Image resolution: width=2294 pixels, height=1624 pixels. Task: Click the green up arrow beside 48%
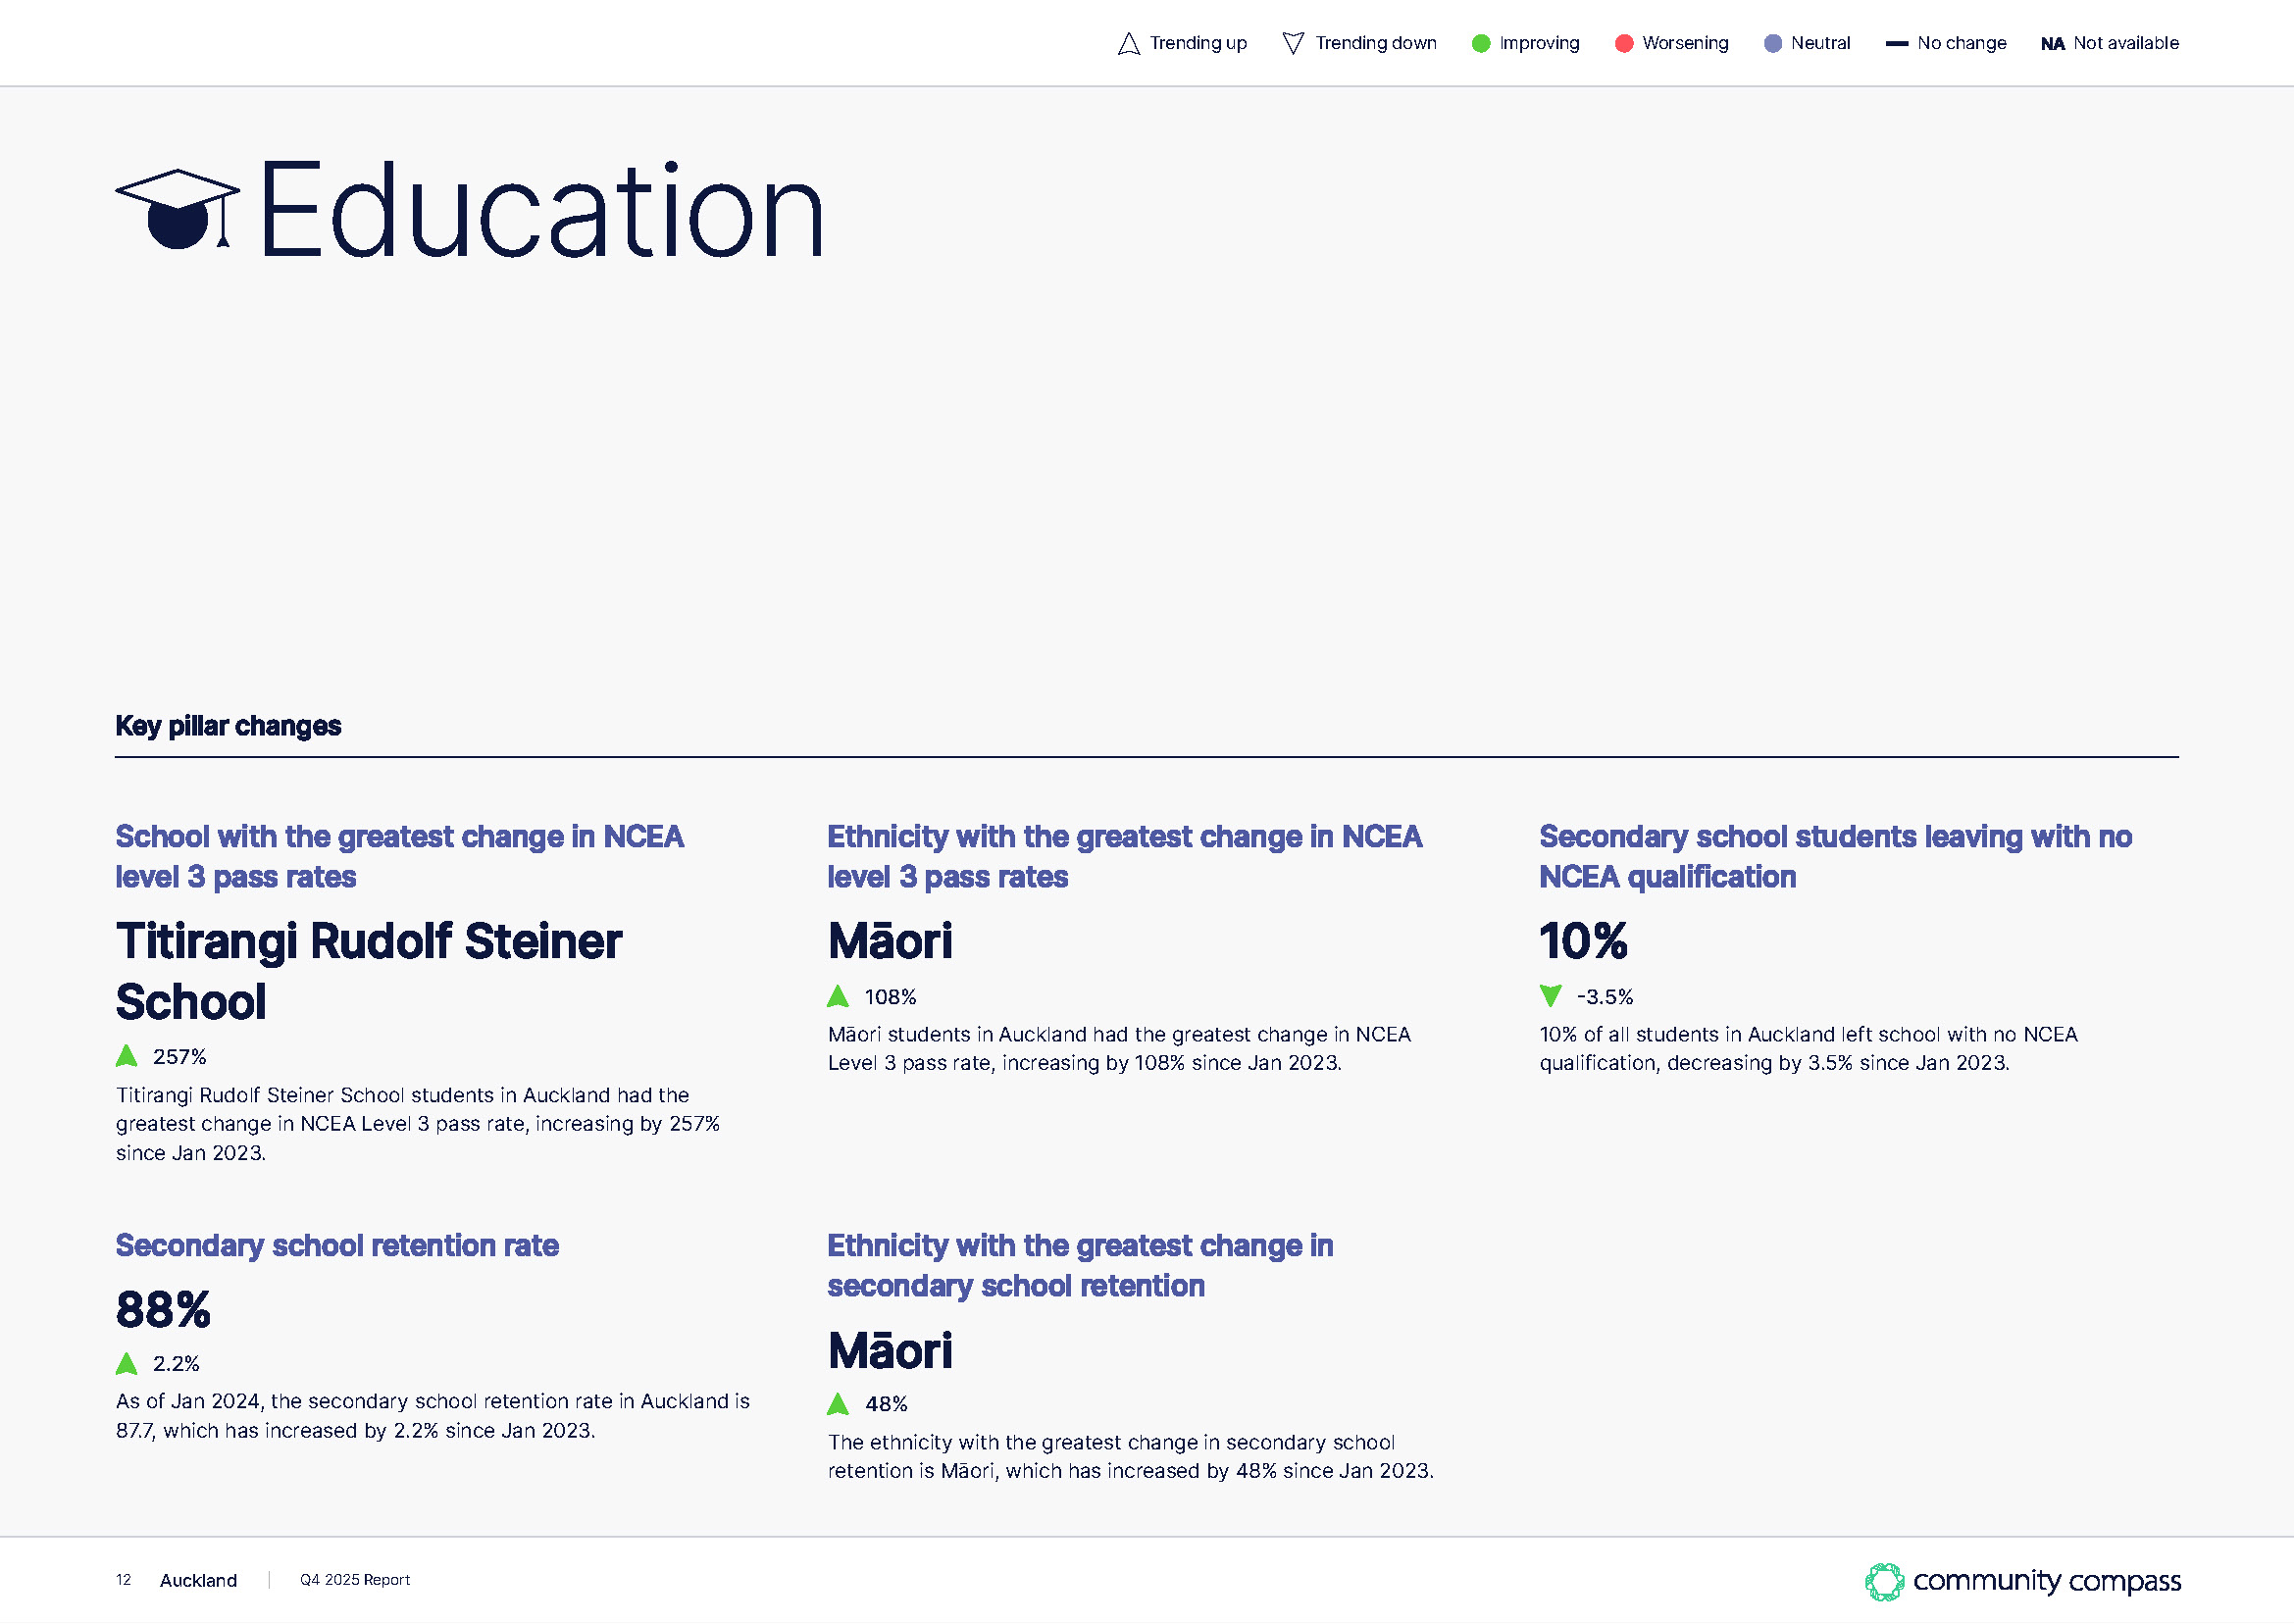pos(838,1404)
